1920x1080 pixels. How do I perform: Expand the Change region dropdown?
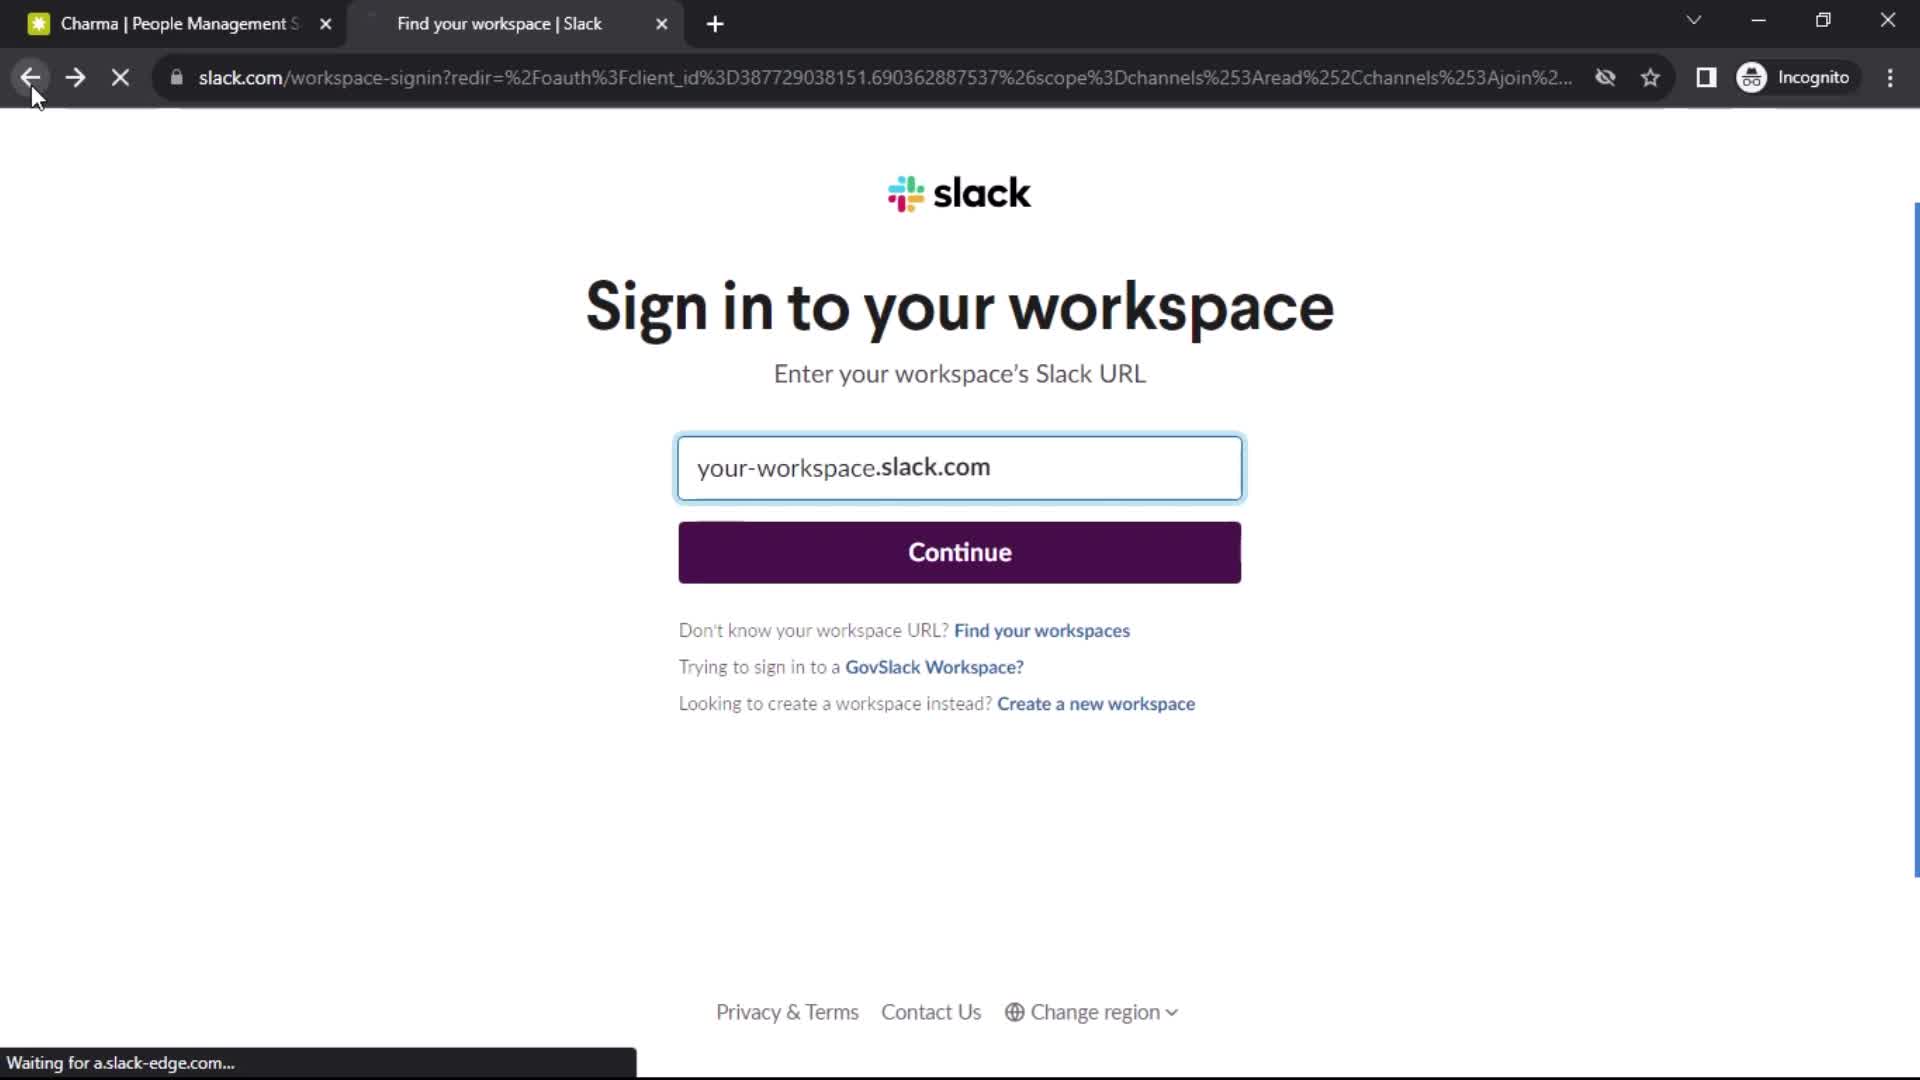coord(1092,1012)
